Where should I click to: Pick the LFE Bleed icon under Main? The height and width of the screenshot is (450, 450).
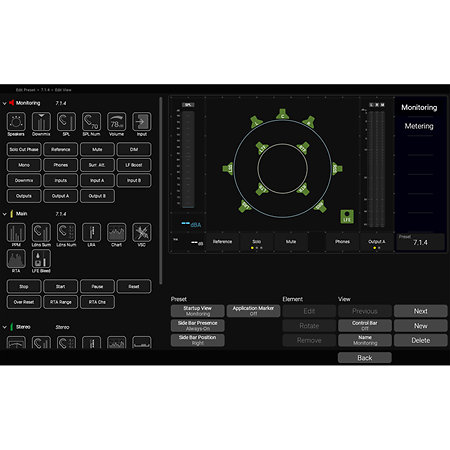(41, 259)
